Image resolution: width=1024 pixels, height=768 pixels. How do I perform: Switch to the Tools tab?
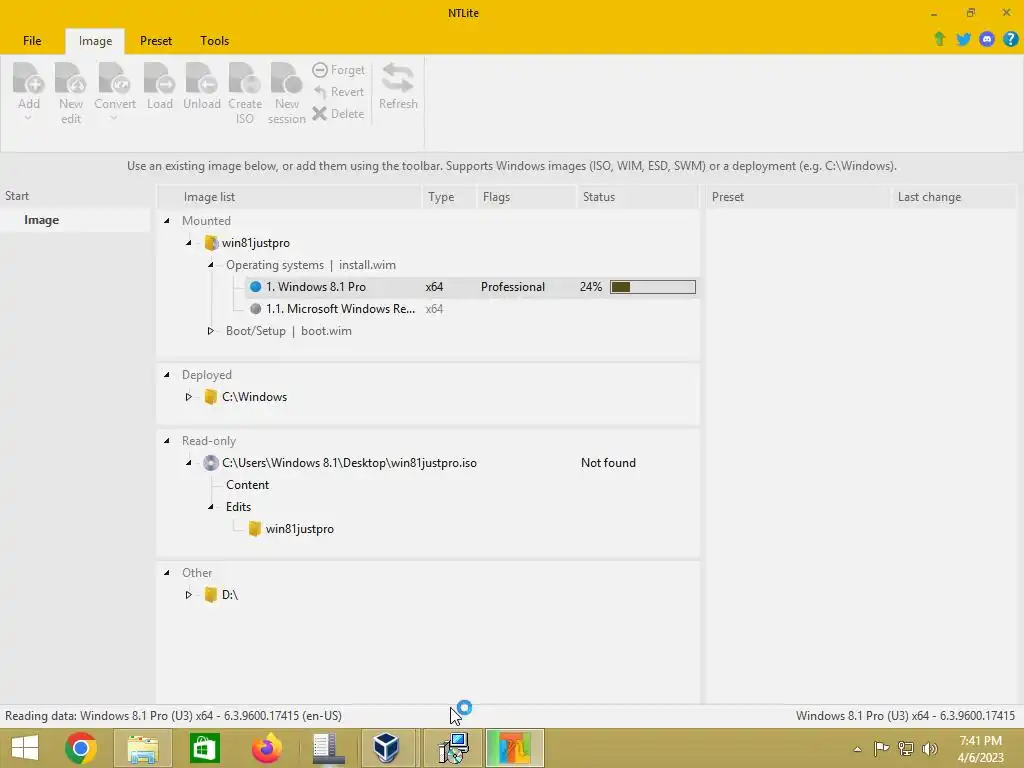coord(214,40)
